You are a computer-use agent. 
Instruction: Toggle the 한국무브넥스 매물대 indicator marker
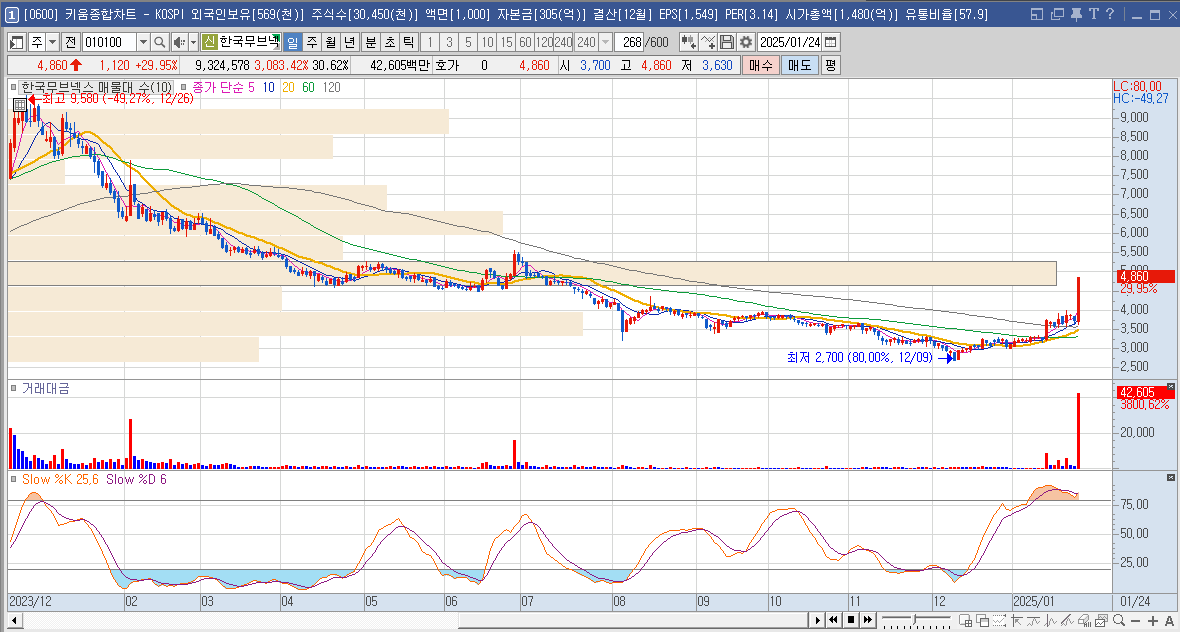pos(14,87)
